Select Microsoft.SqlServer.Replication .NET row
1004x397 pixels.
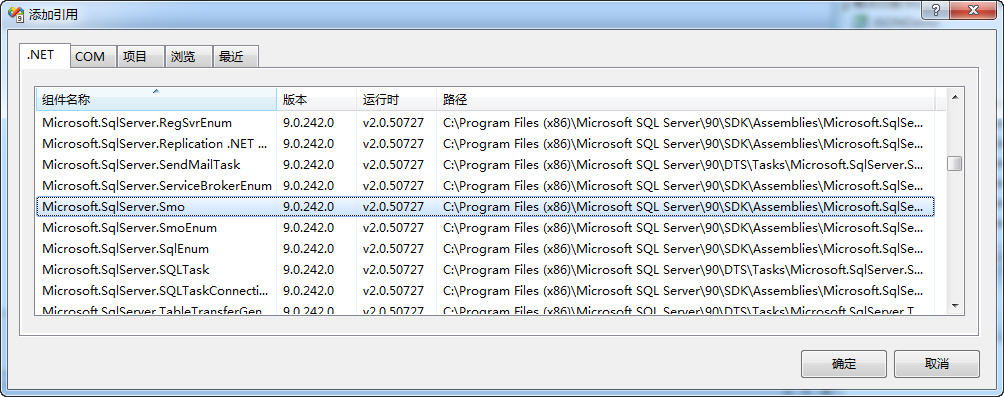click(485, 143)
